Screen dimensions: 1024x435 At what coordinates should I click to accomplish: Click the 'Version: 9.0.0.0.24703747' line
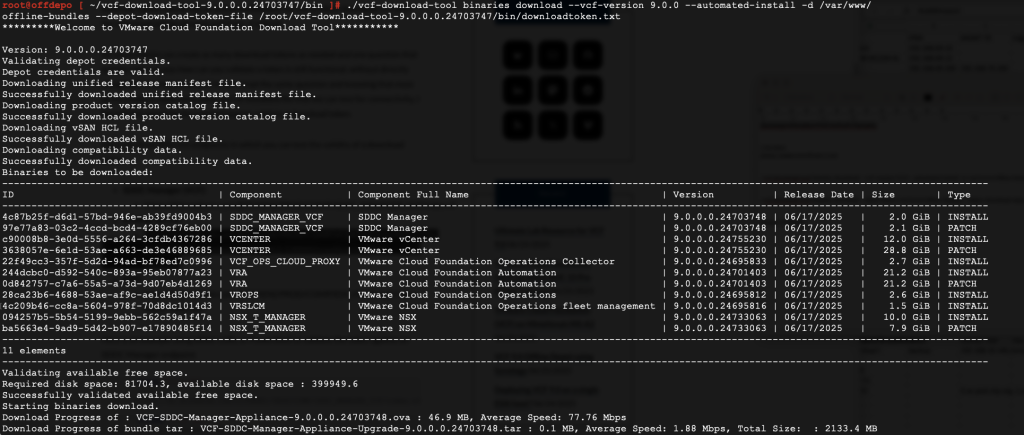[75, 50]
